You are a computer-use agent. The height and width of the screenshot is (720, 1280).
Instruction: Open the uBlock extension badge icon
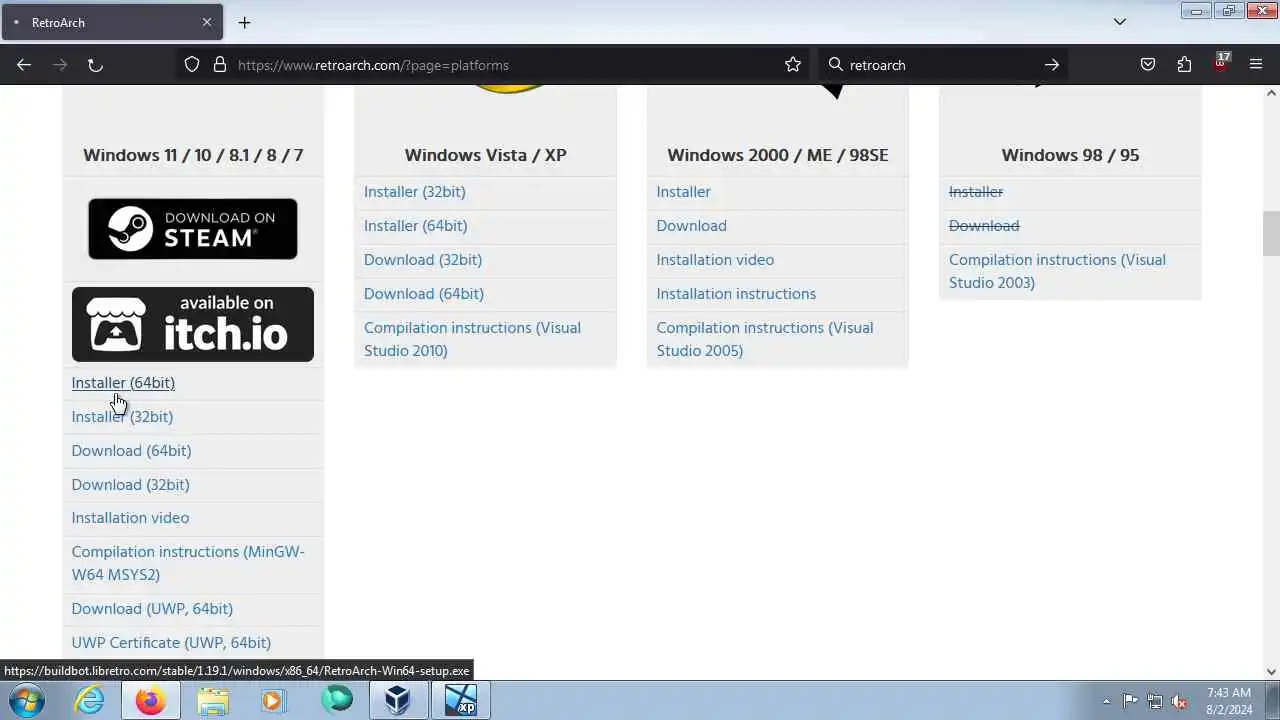1221,63
